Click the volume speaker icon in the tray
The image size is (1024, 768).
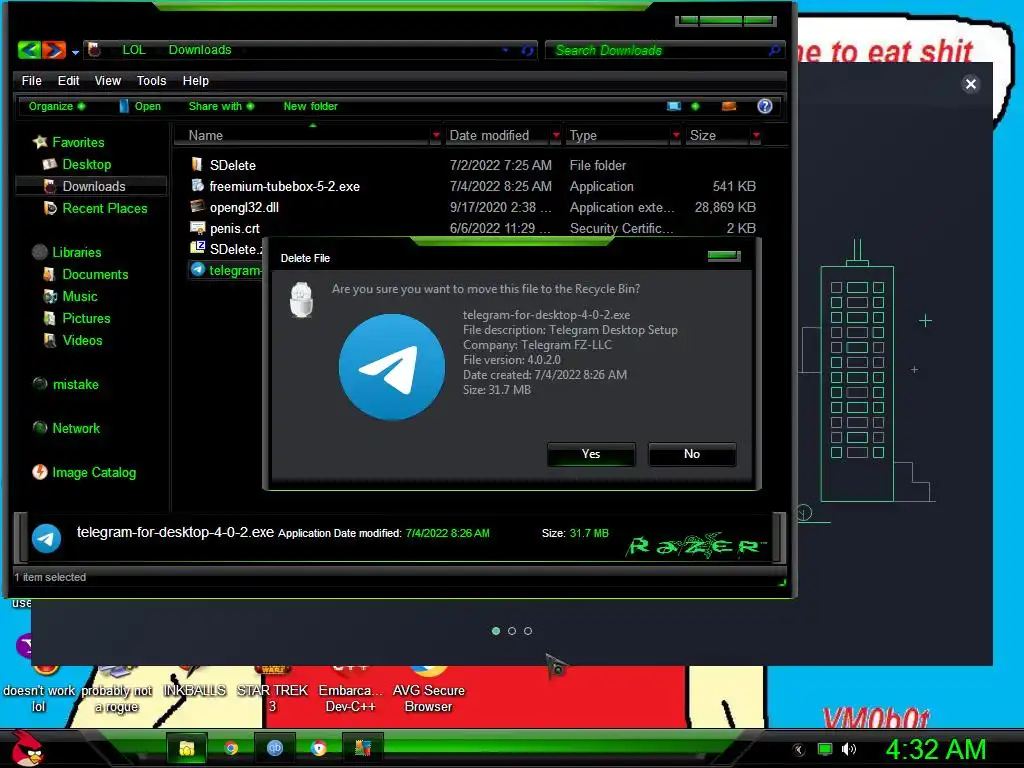[x=848, y=749]
